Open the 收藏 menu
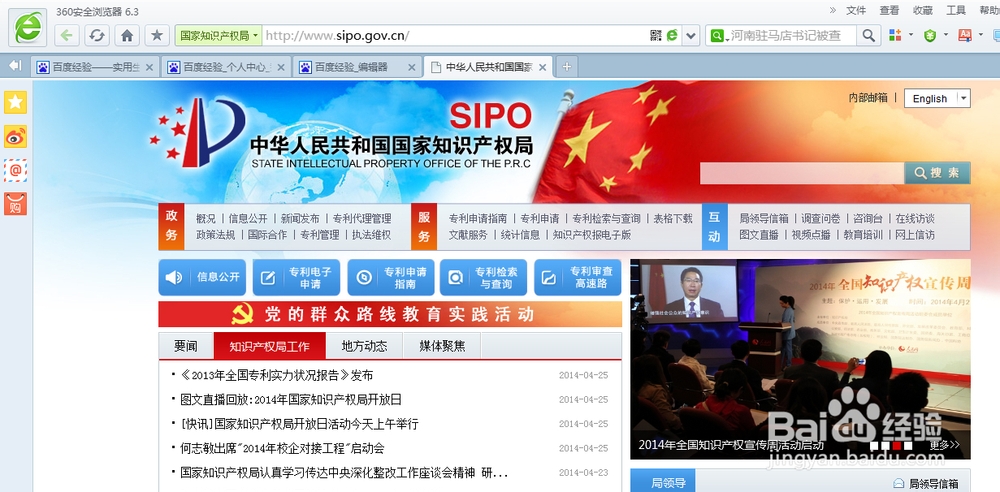The image size is (1000, 492). click(x=922, y=10)
